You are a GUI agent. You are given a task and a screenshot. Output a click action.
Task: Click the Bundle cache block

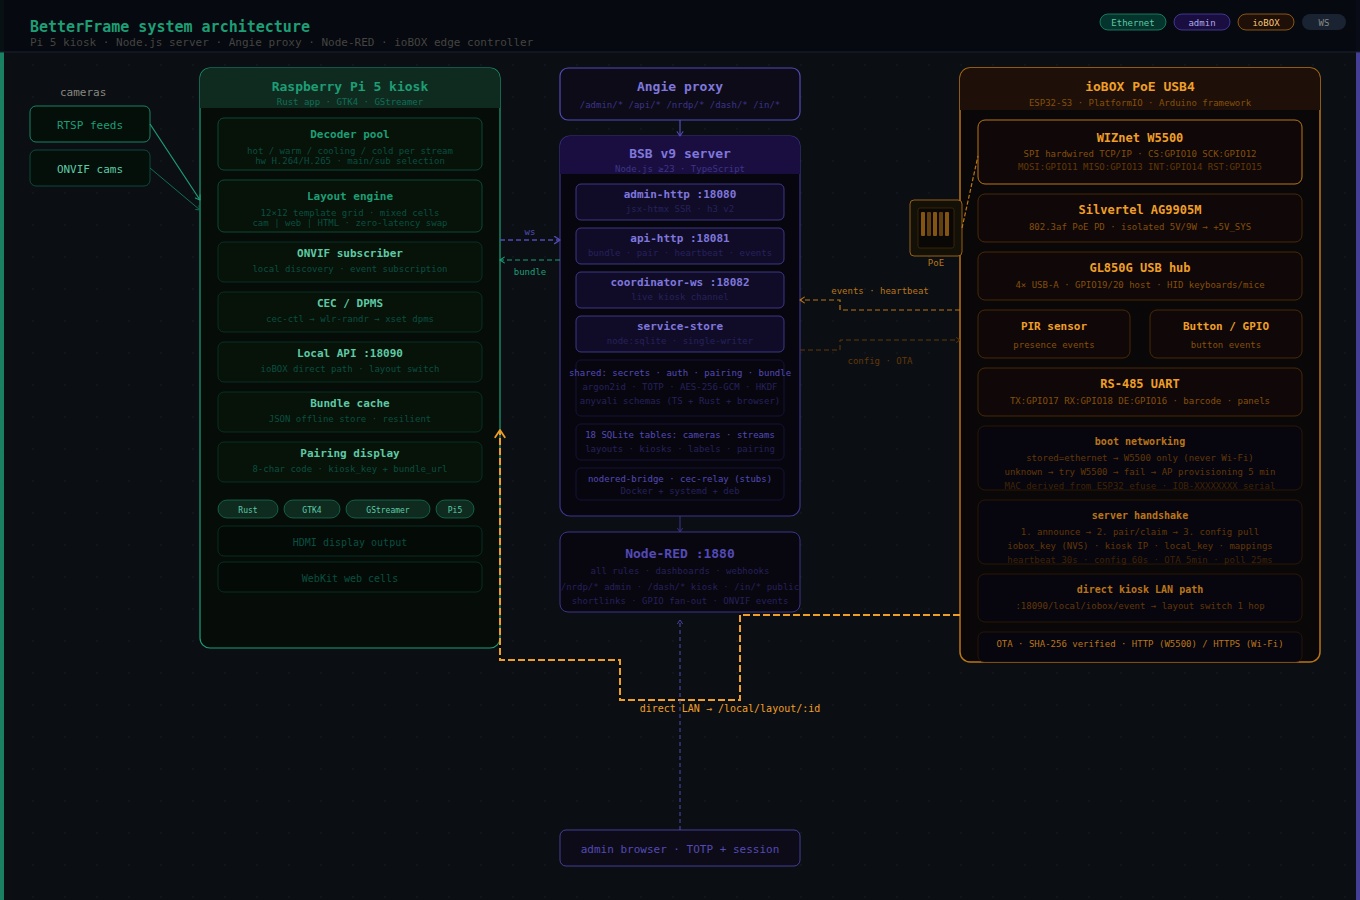point(350,412)
